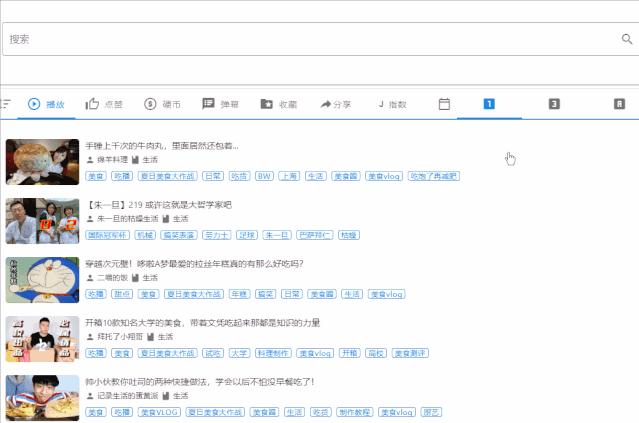Image resolution: width=639 pixels, height=423 pixels.
Task: Select the 指数 index tab
Action: (x=392, y=104)
